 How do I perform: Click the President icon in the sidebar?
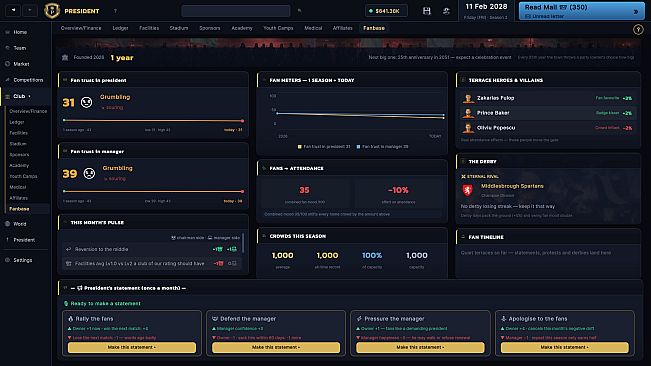point(7,240)
